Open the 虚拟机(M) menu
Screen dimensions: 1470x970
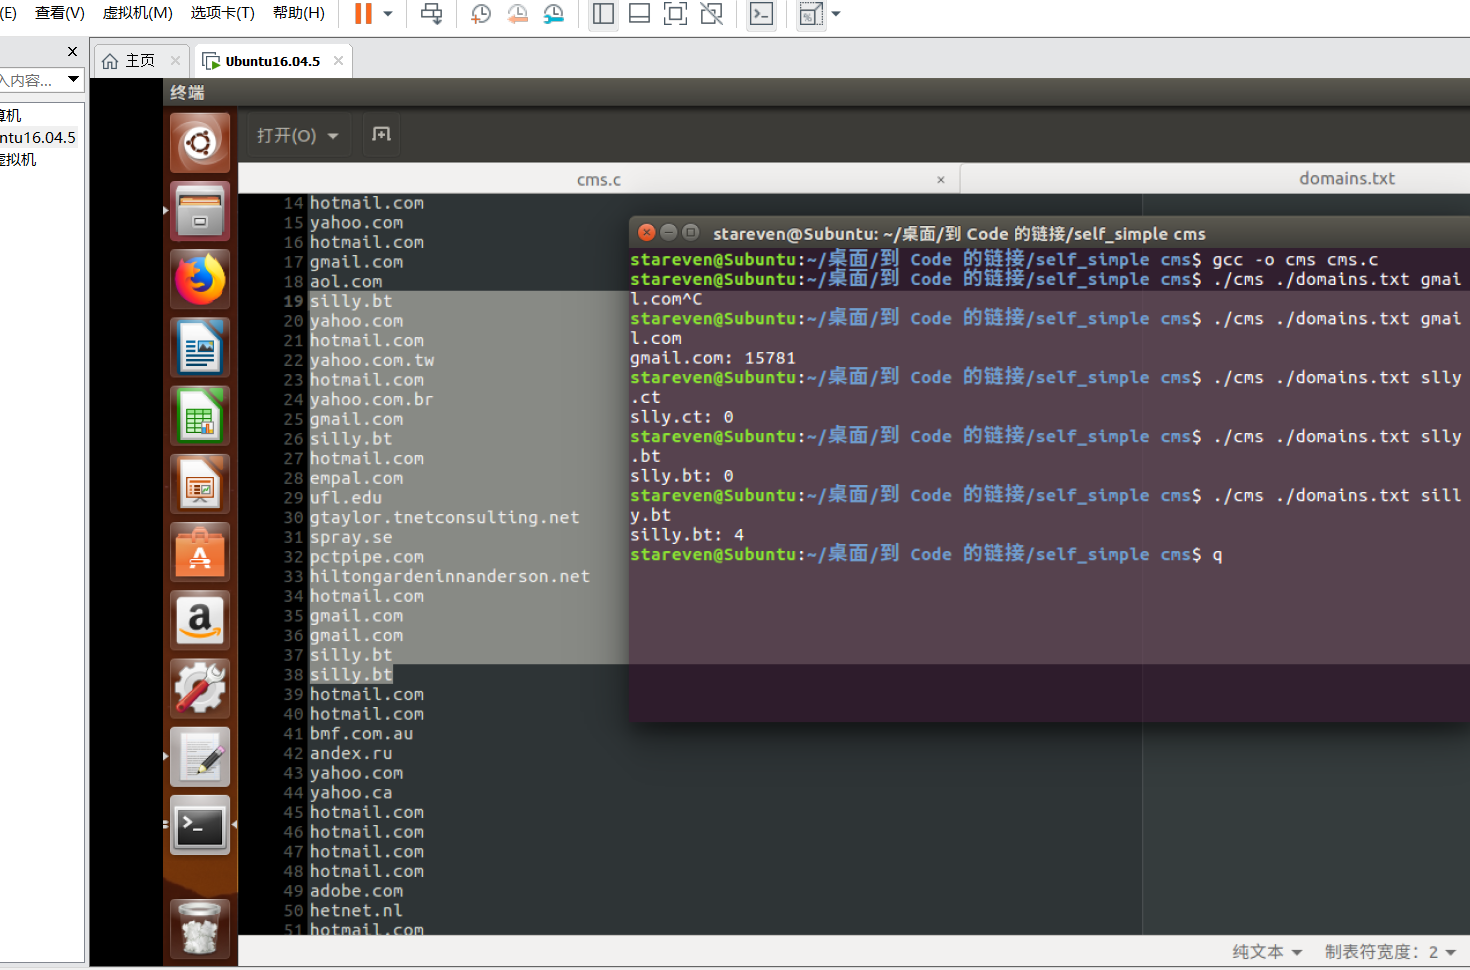point(138,13)
